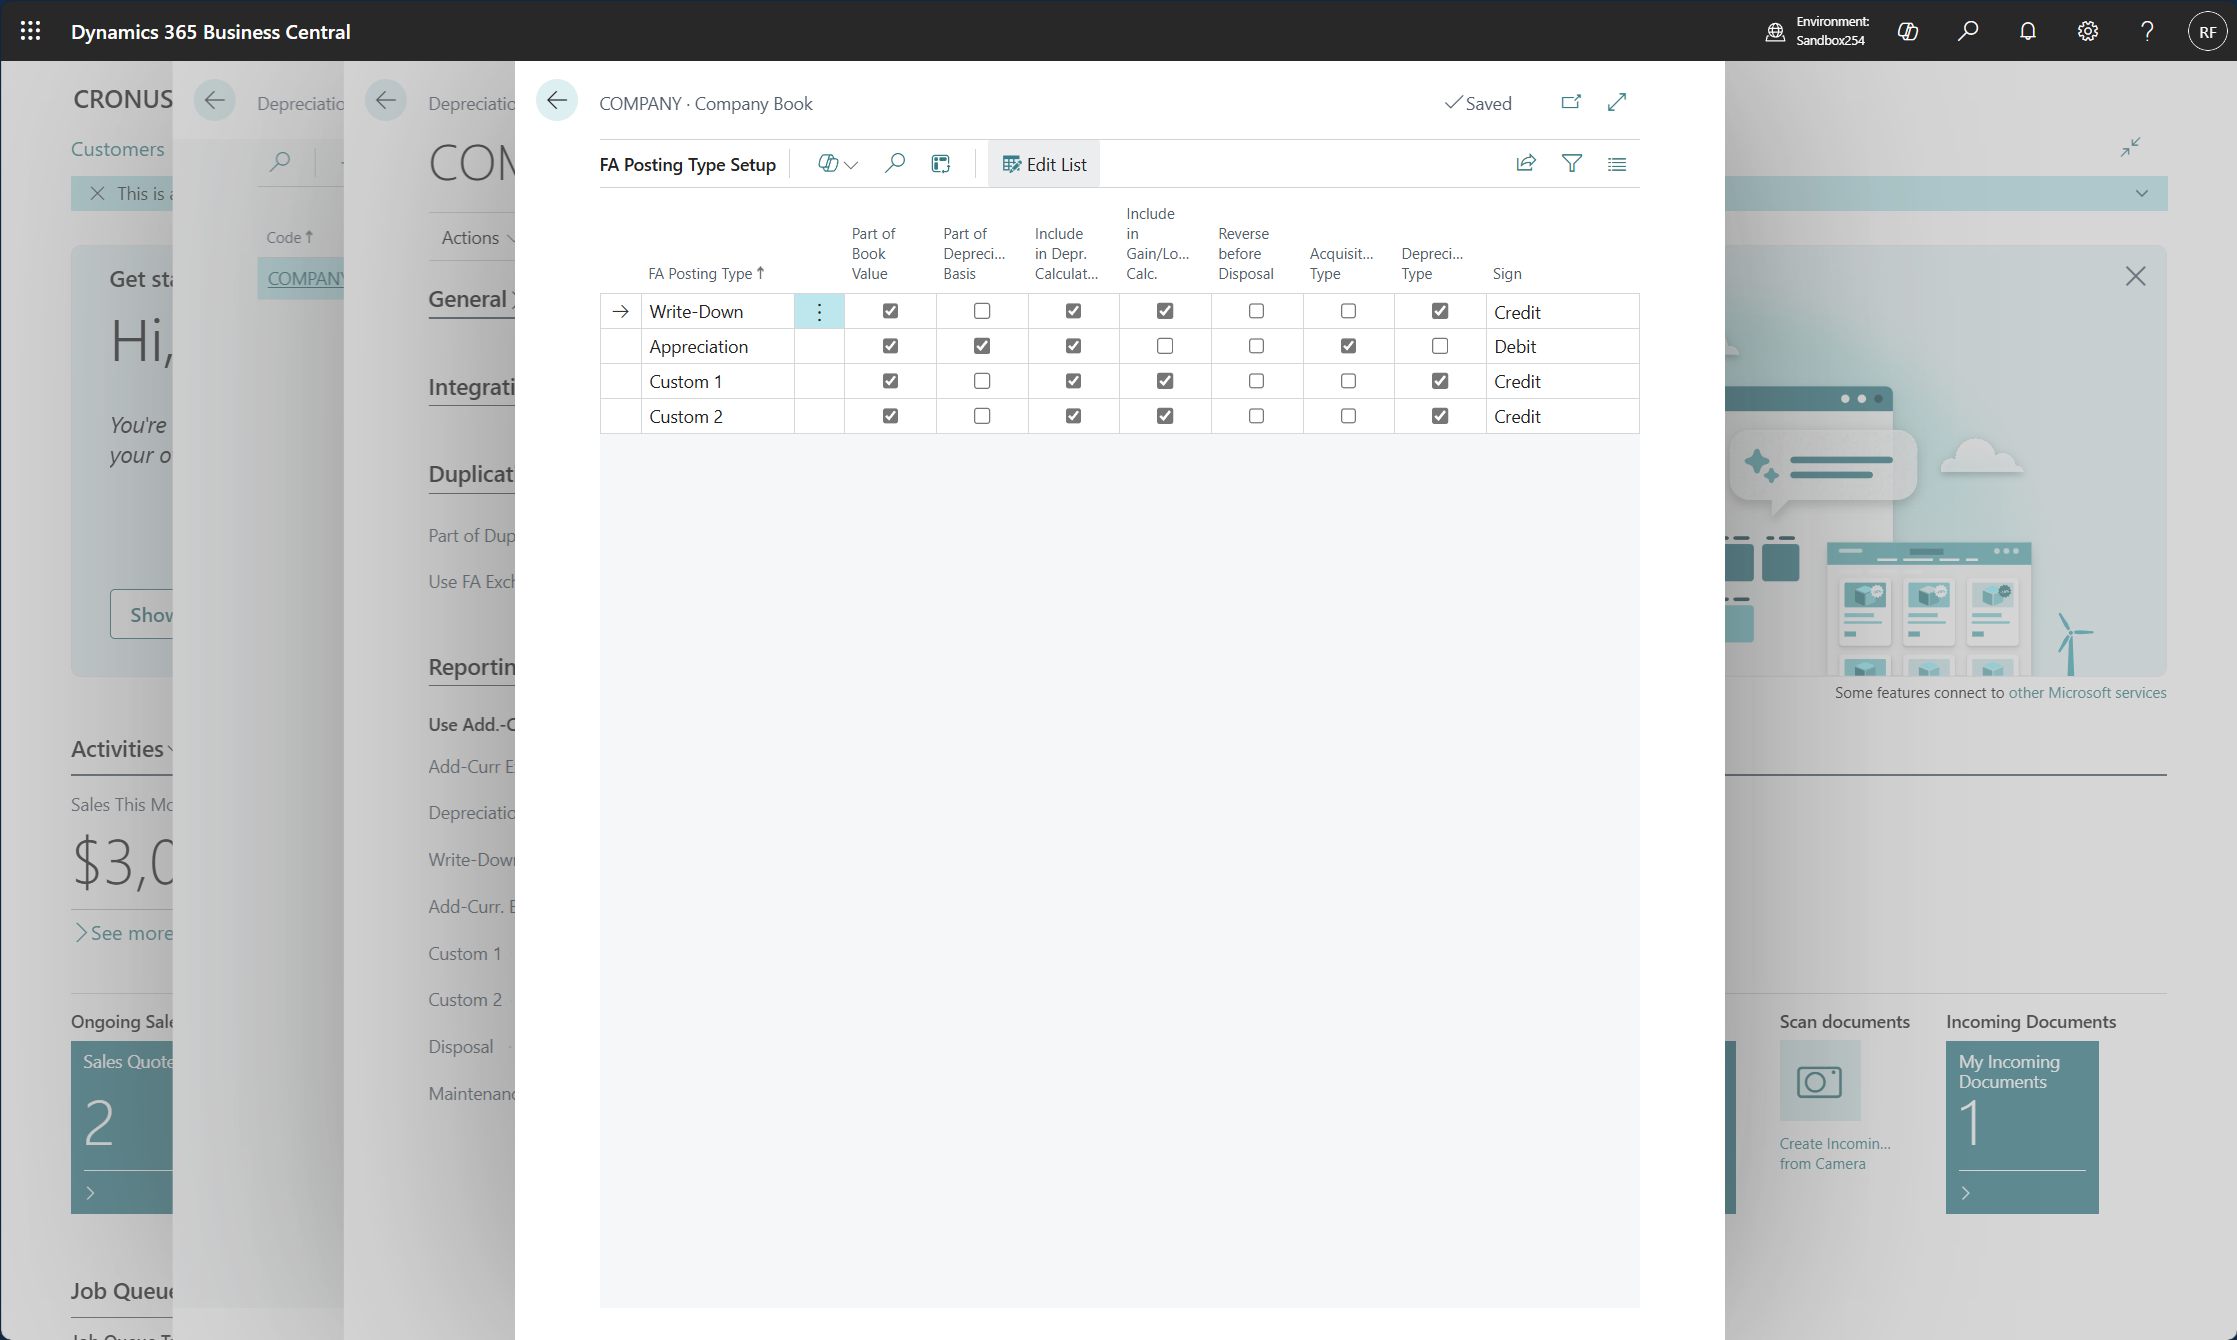Open the Copilot dropdown in the list toolbar
Screen dimensions: 2237x1340
[x=838, y=164]
